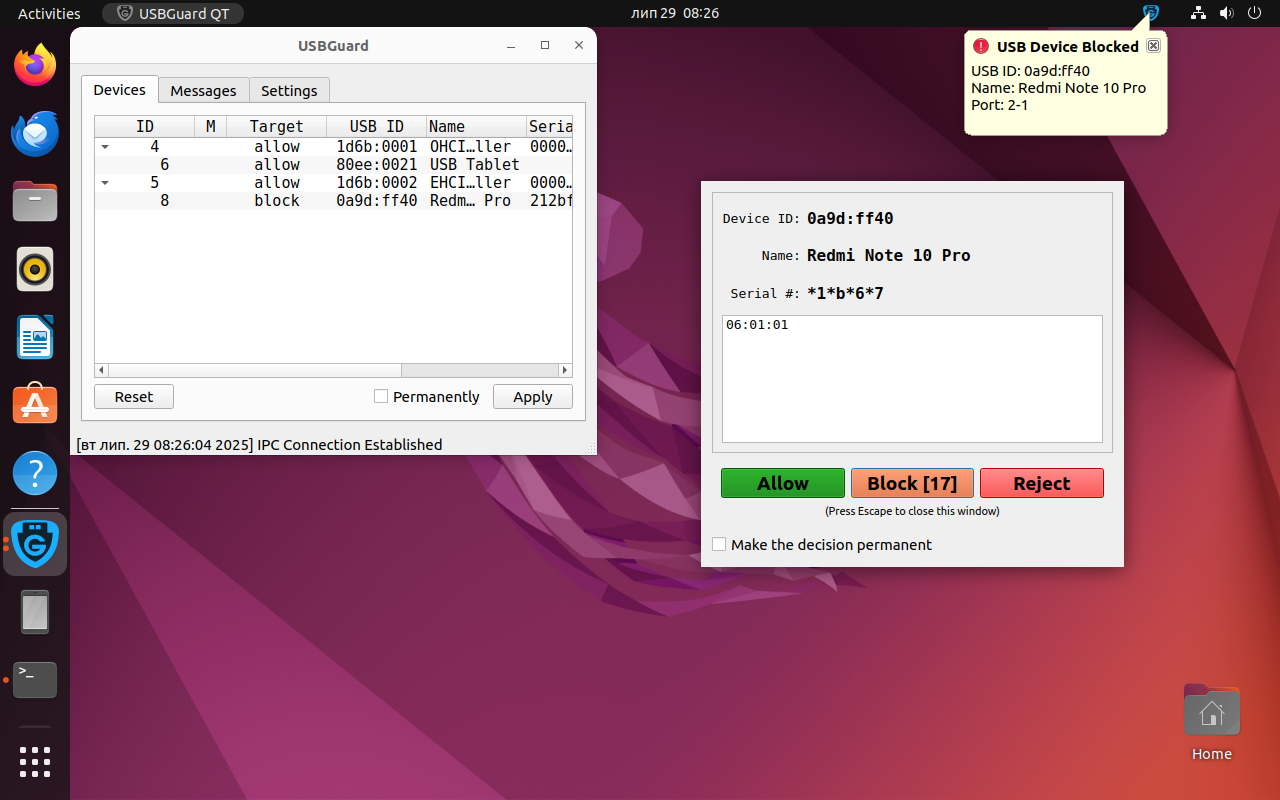Sort by the ID column header
Screen dimensions: 1280x800
point(145,126)
